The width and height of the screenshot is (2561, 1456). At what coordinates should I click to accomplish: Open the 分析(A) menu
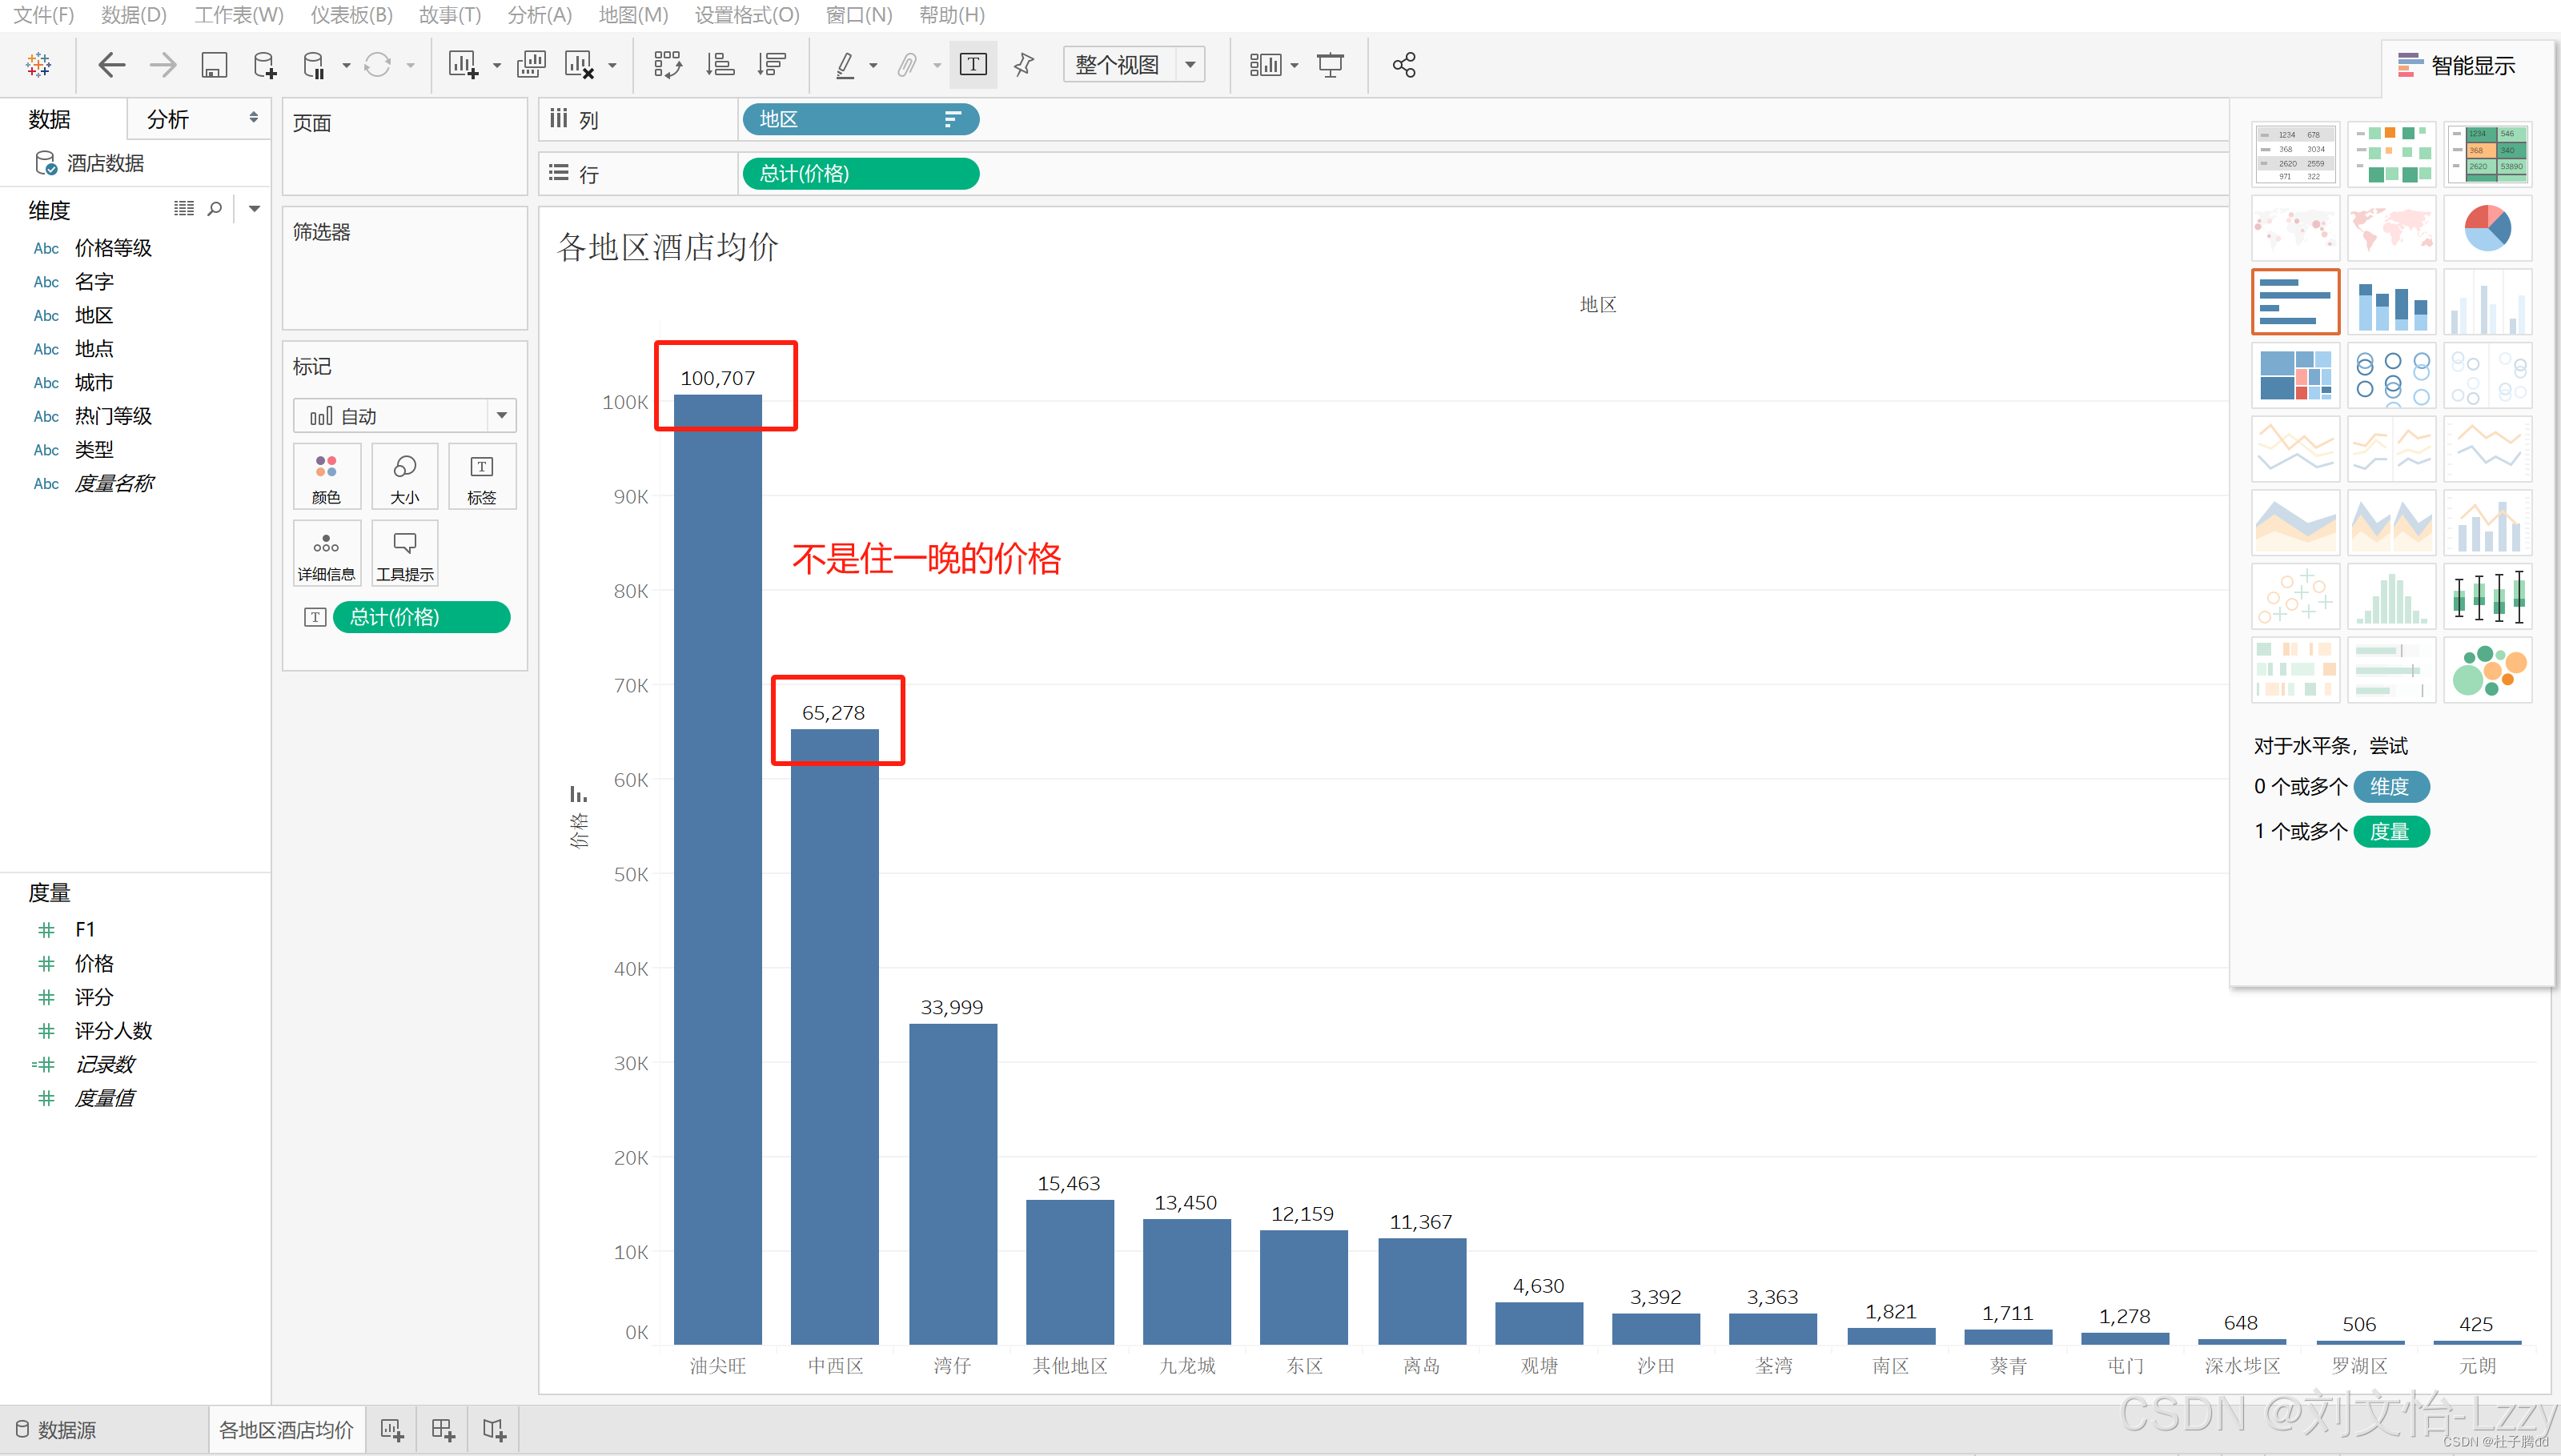point(539,15)
